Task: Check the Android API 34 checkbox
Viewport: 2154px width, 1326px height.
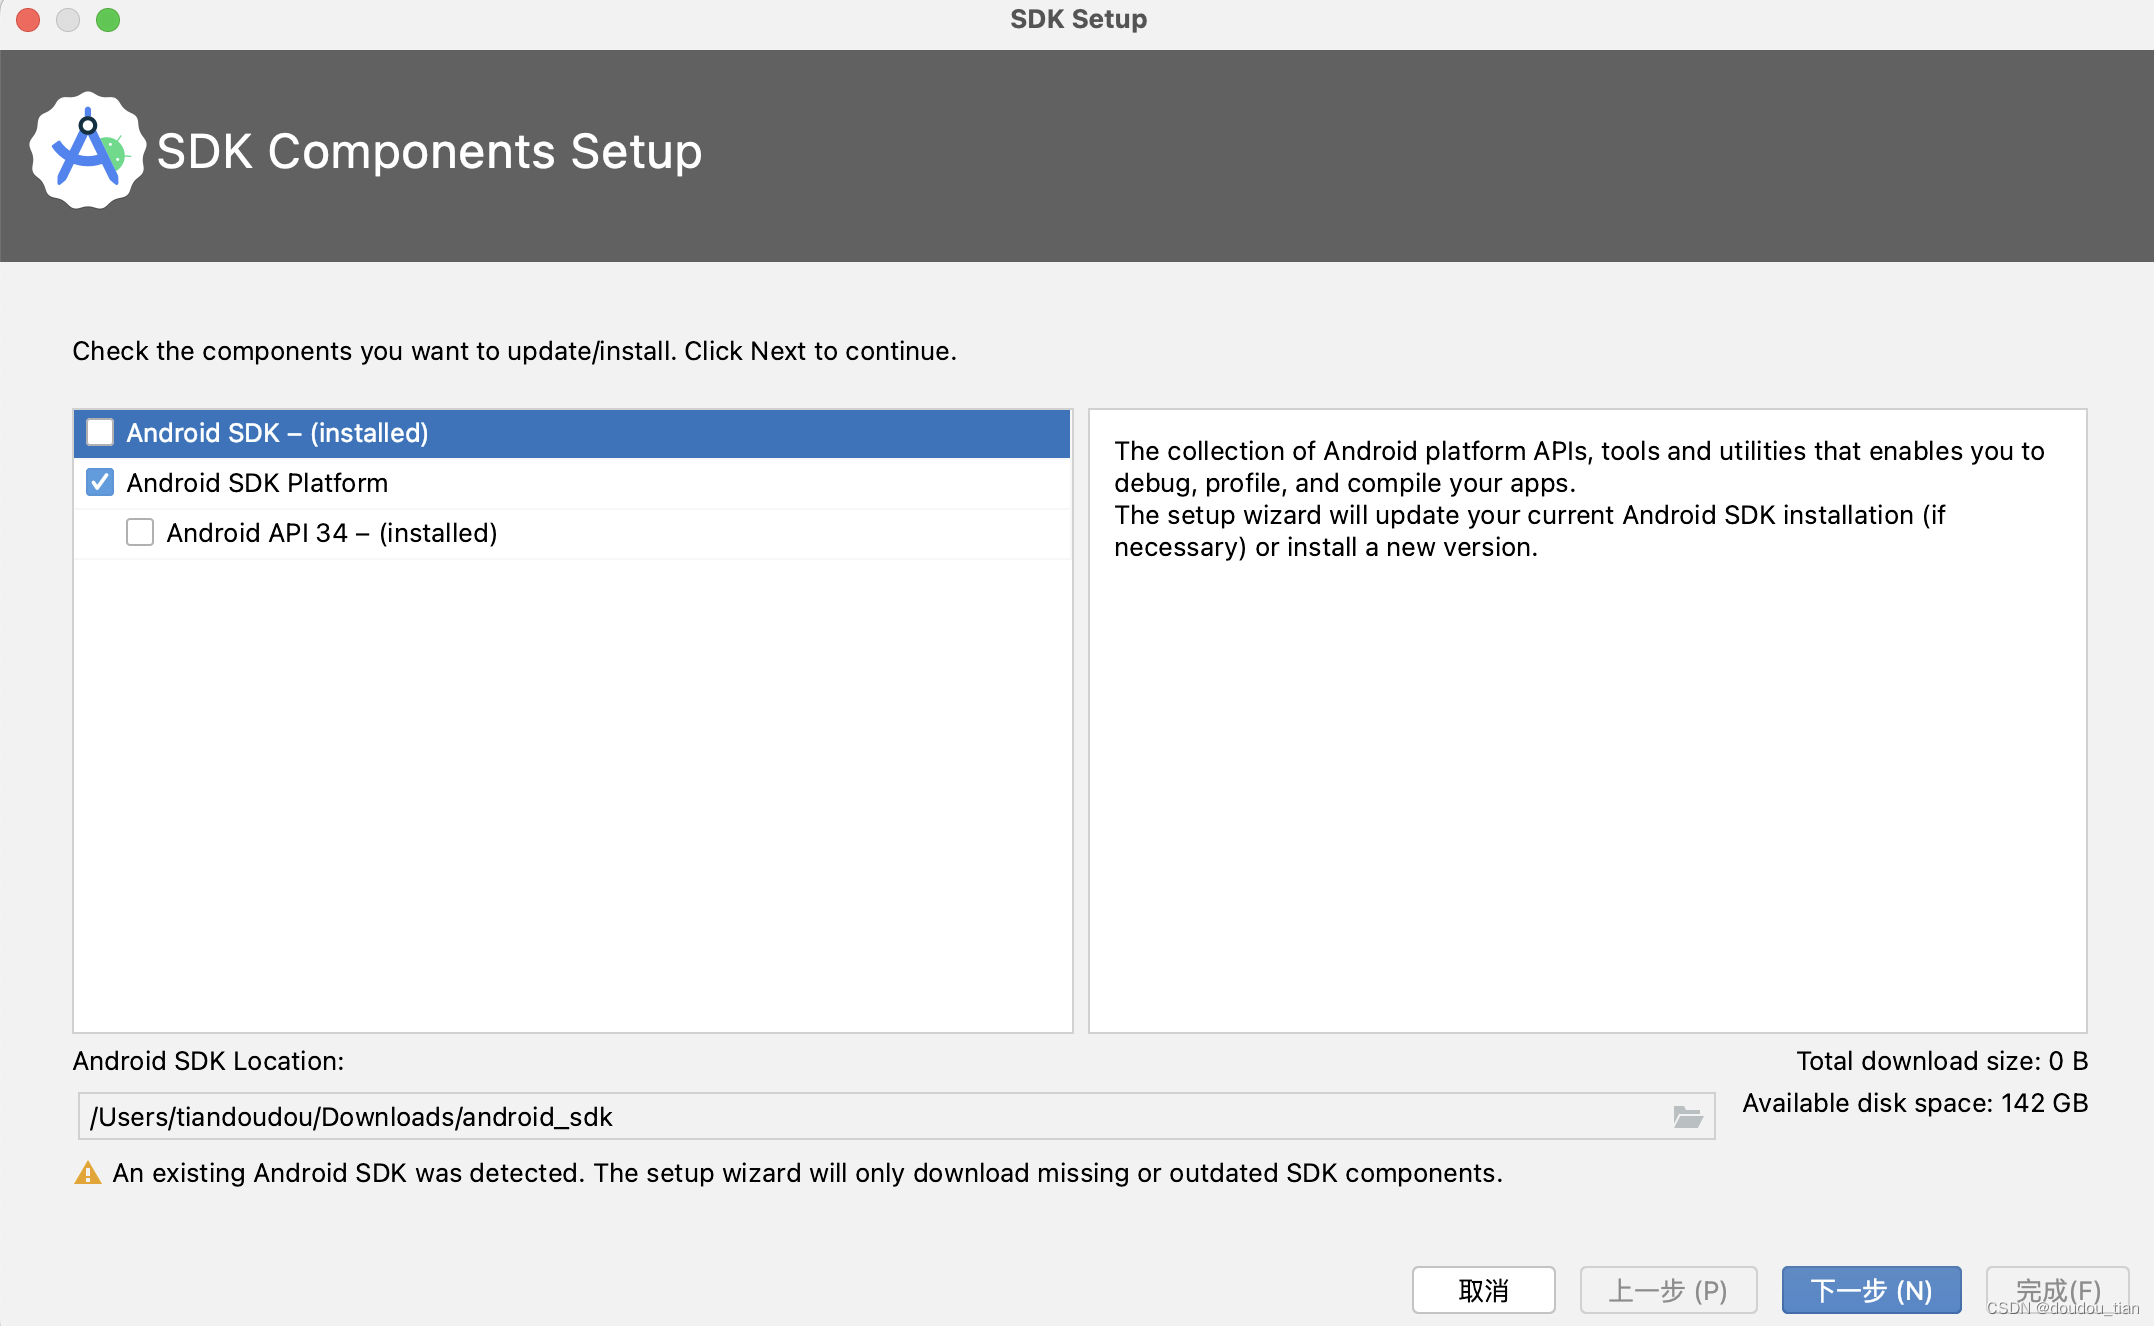Action: click(x=139, y=532)
